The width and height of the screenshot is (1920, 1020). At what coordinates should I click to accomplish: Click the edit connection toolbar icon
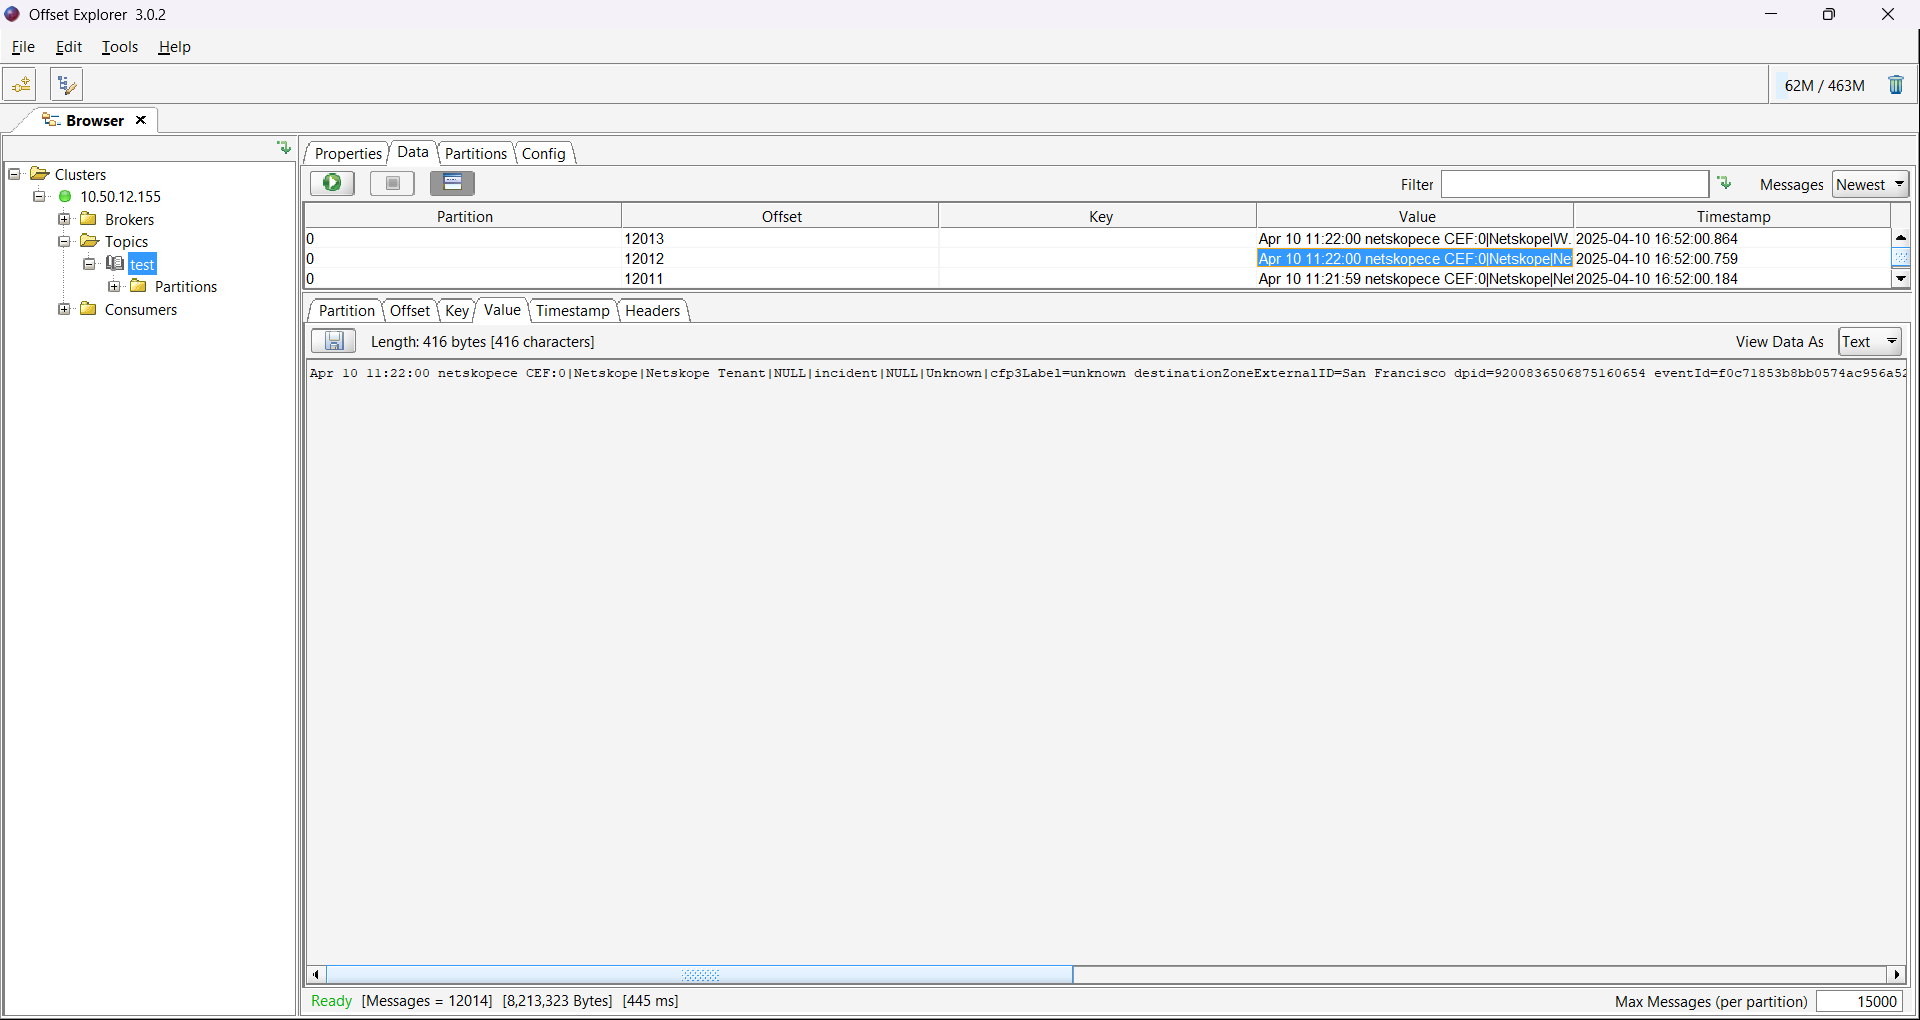pos(66,85)
